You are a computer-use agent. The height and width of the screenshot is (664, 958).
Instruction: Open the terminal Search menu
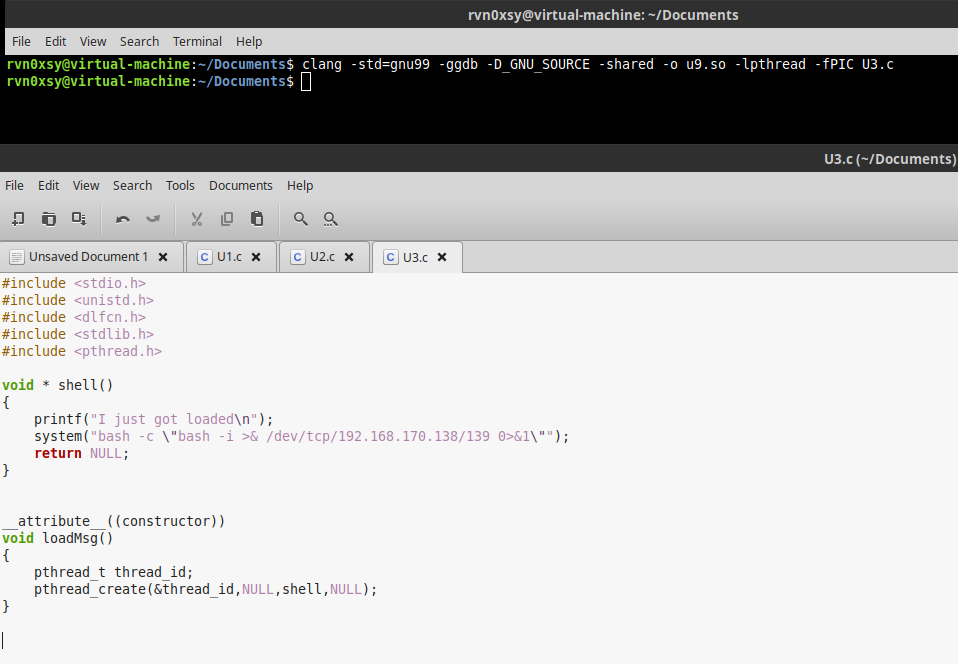(x=139, y=42)
